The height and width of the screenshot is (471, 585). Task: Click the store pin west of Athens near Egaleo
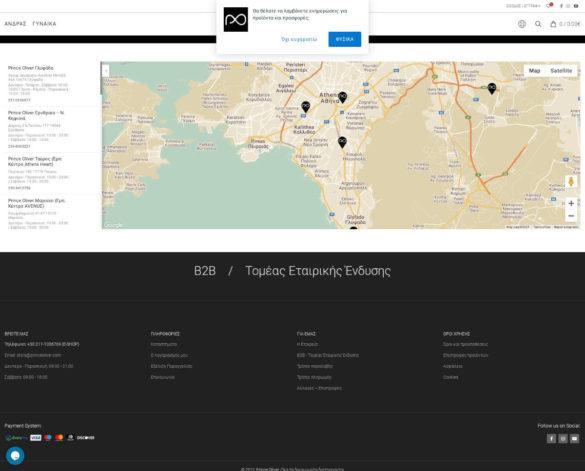[x=306, y=107]
